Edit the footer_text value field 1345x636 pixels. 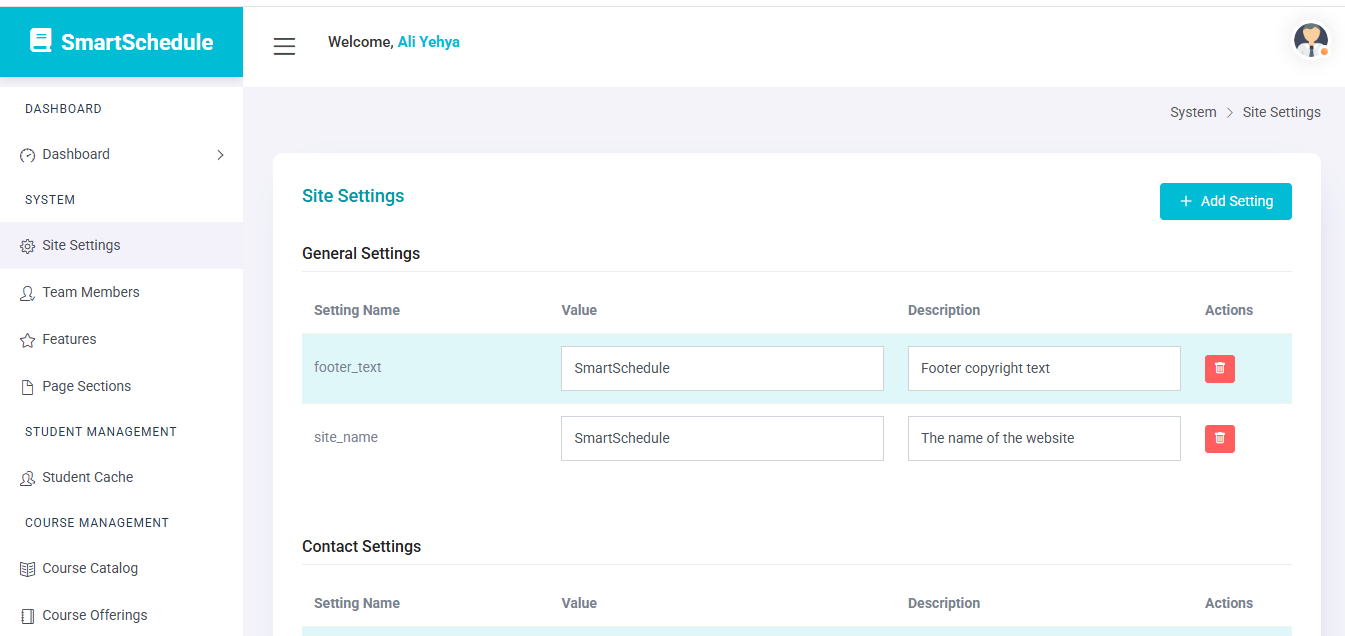pyautogui.click(x=721, y=369)
